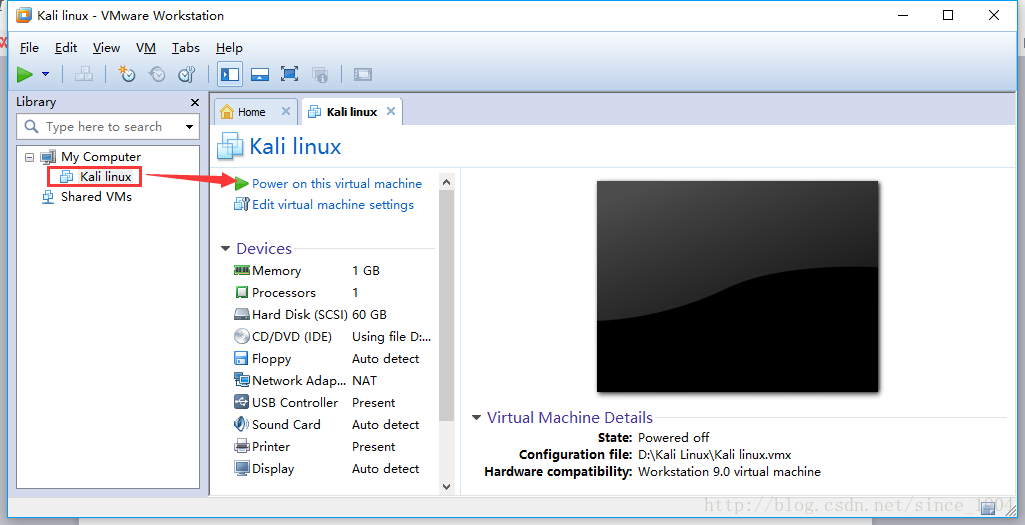
Task: Click the Unity mode toolbar icon
Action: coord(320,75)
